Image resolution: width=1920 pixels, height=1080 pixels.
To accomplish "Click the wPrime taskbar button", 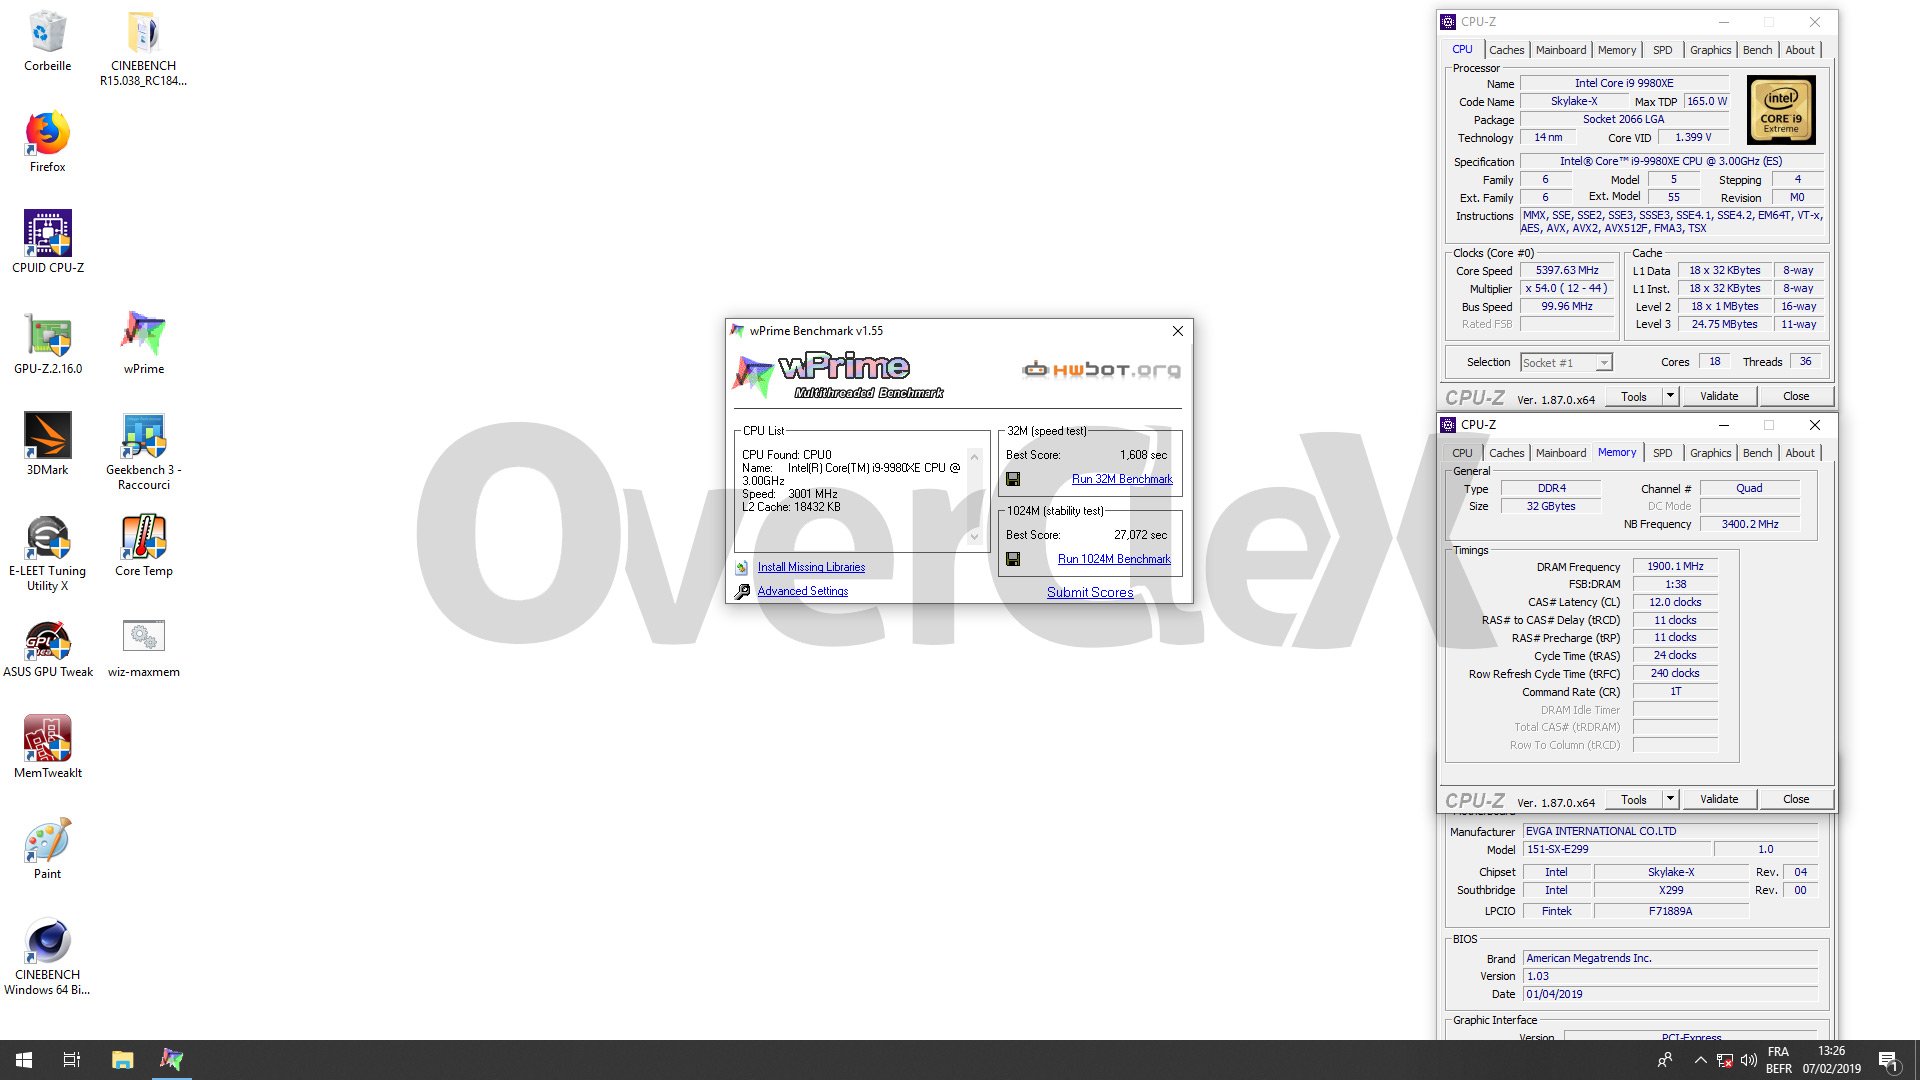I will point(171,1060).
